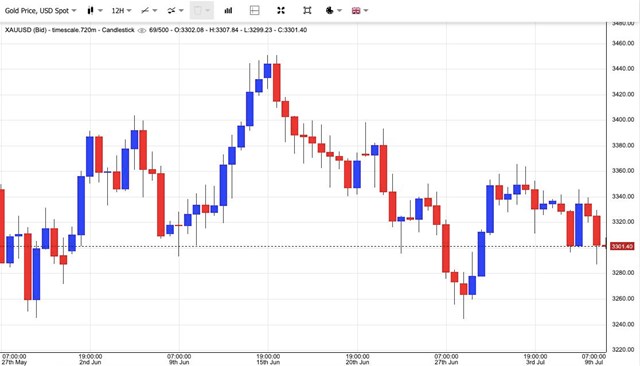Viewport: 640px width, 366px height.
Task: Open the theme color palette icon menu
Action: click(x=333, y=11)
